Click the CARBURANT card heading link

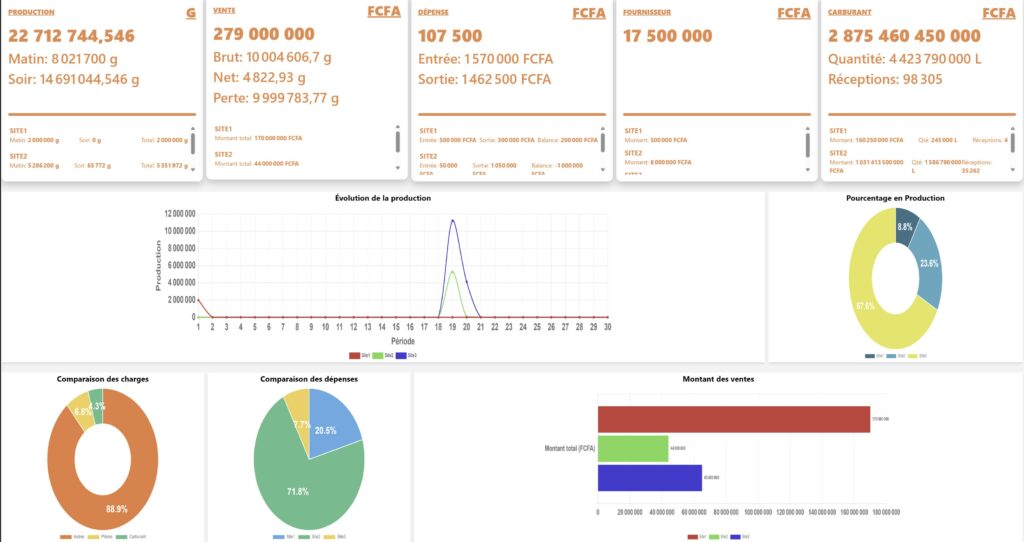pyautogui.click(x=852, y=13)
